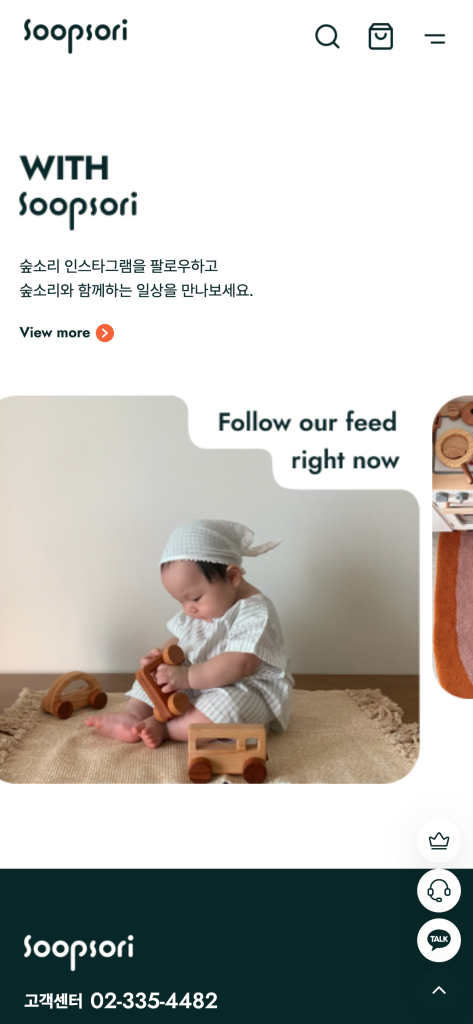Click the Soopsori header logo
Screen dimensions: 473x1024
[75, 35]
